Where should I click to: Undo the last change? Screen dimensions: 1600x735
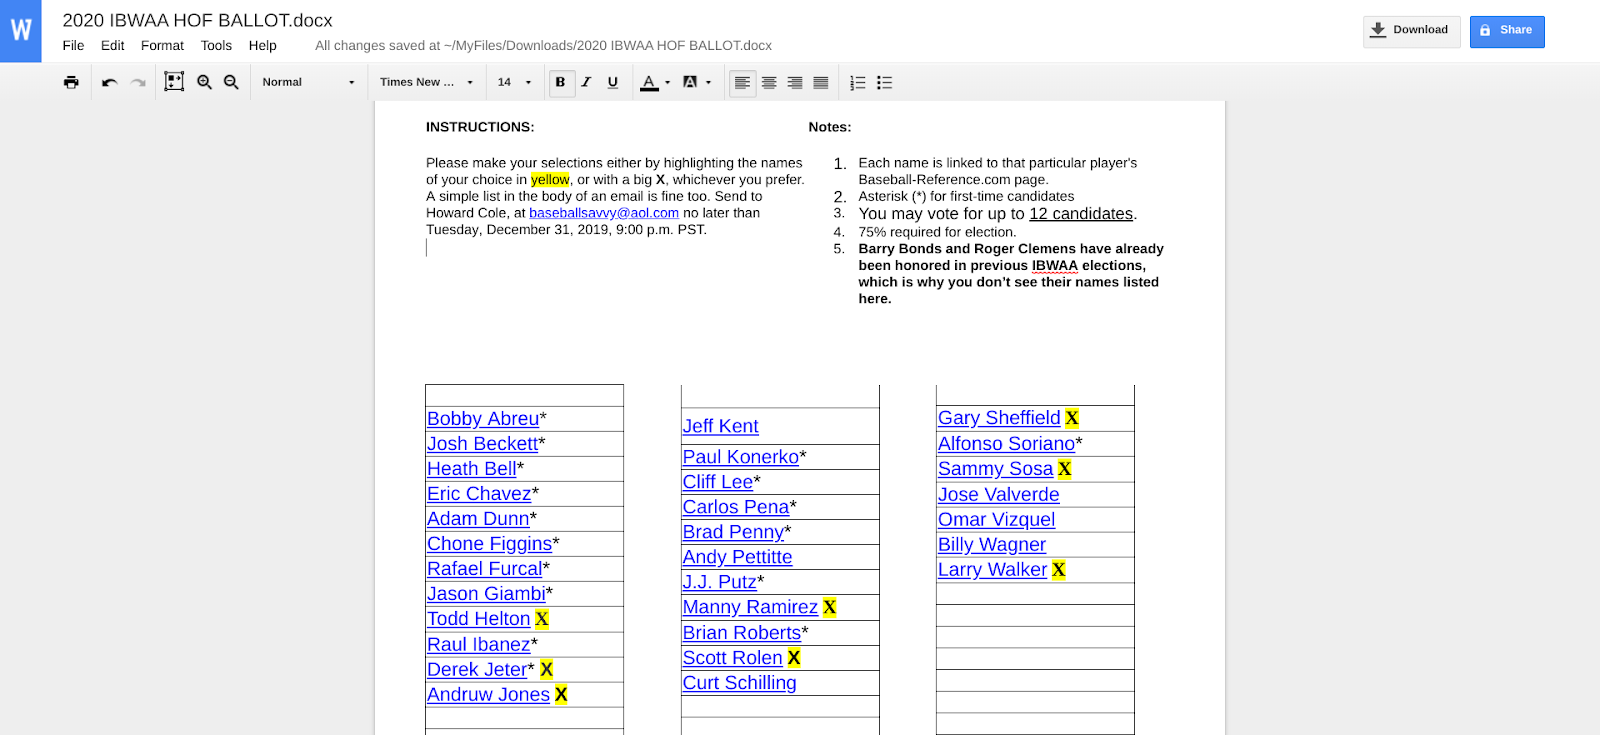pyautogui.click(x=110, y=82)
